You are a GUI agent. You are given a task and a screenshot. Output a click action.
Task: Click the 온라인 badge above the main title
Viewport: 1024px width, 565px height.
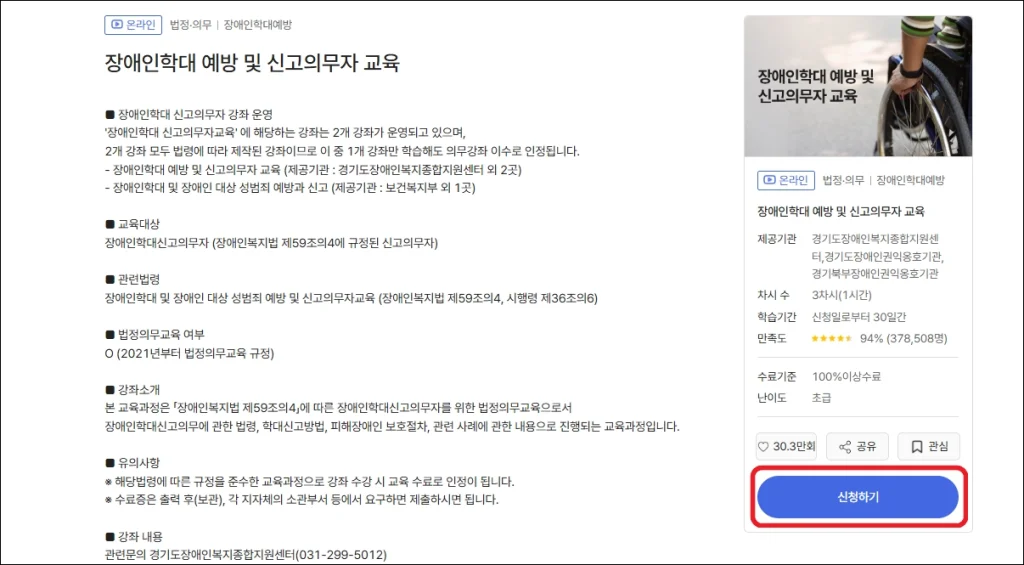pos(133,25)
